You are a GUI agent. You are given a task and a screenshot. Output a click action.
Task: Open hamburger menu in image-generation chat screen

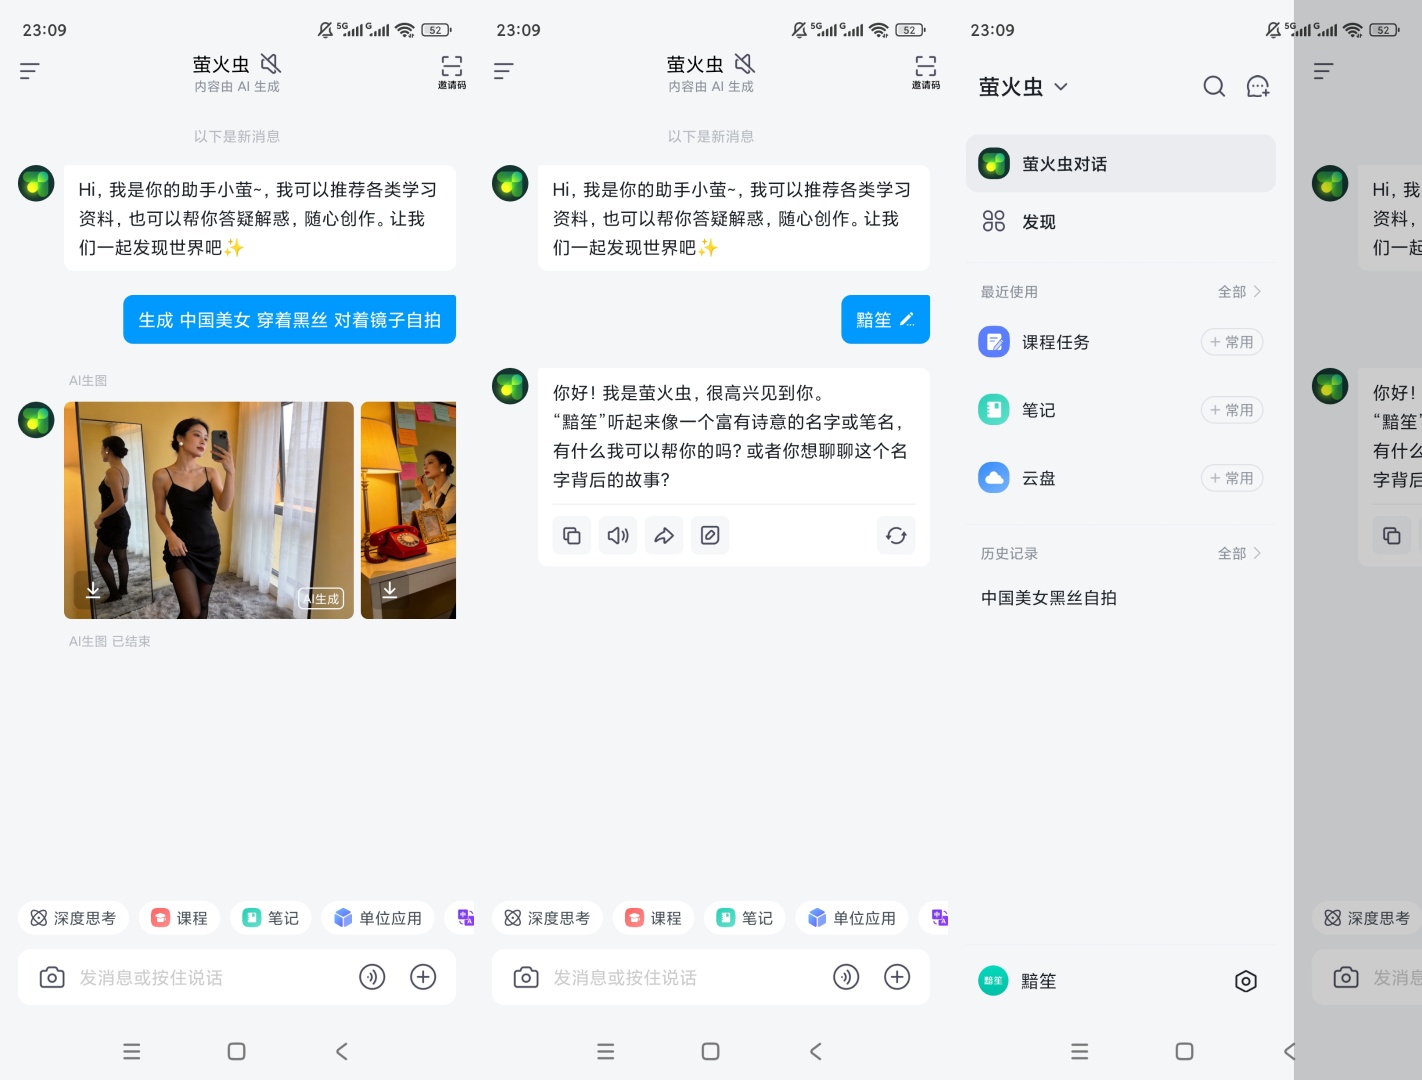[x=29, y=71]
